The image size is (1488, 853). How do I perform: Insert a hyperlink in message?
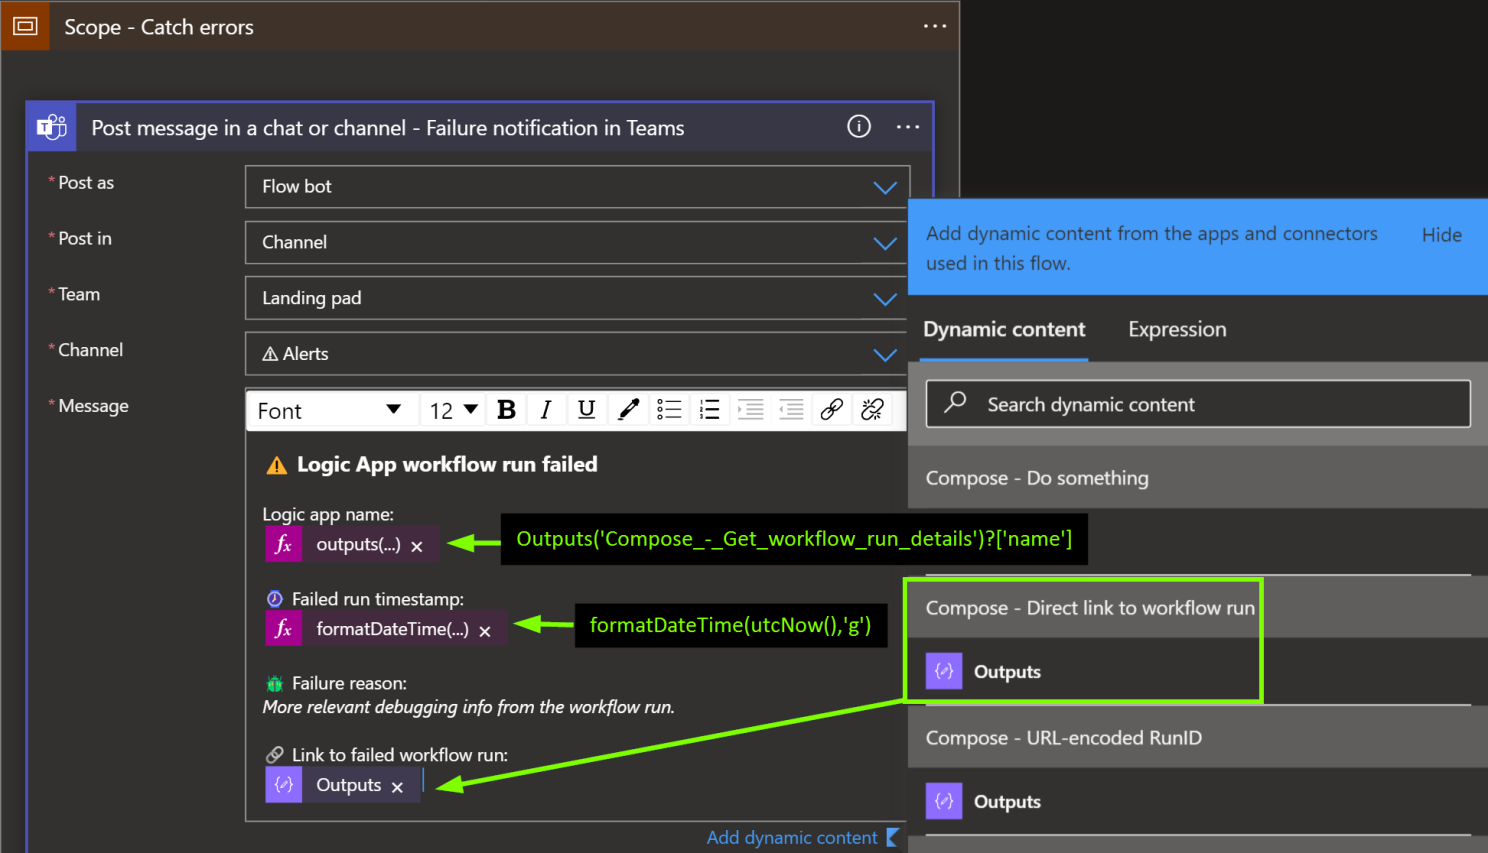coord(831,410)
